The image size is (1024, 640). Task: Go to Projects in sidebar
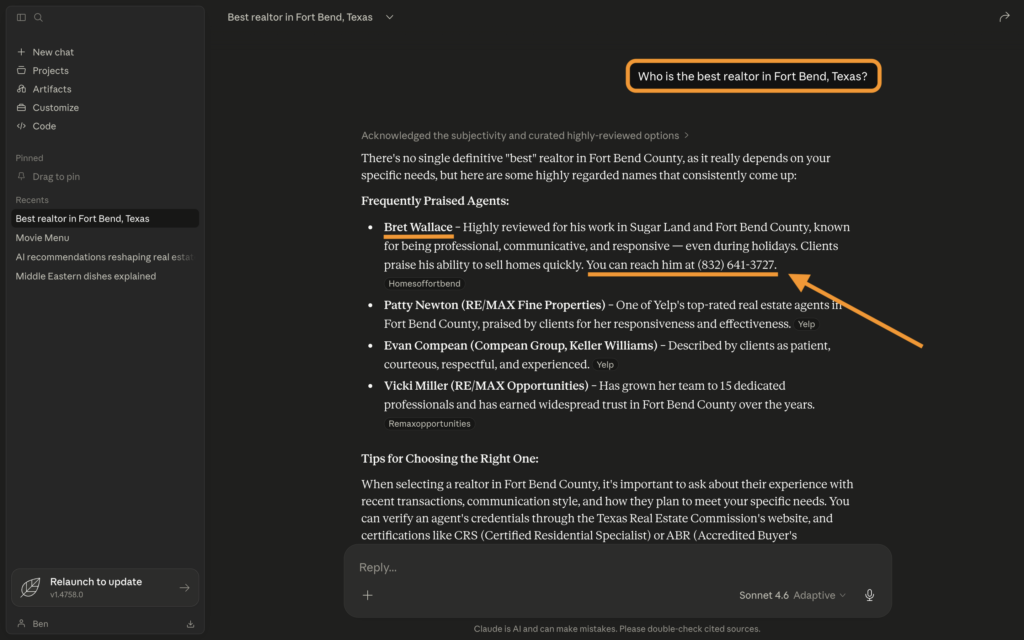tap(50, 70)
